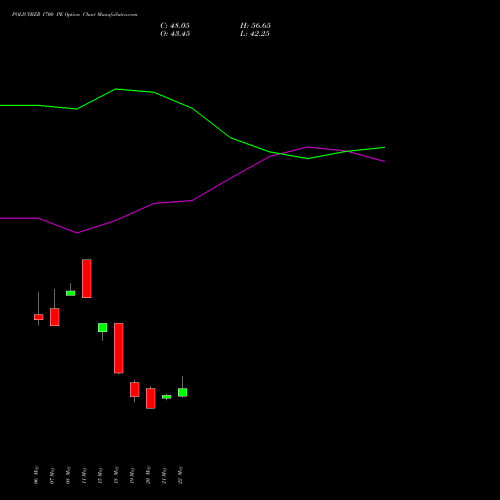This screenshot has width=500, height=500.
Task: Click the '11 May' date label
Action: 84,475
